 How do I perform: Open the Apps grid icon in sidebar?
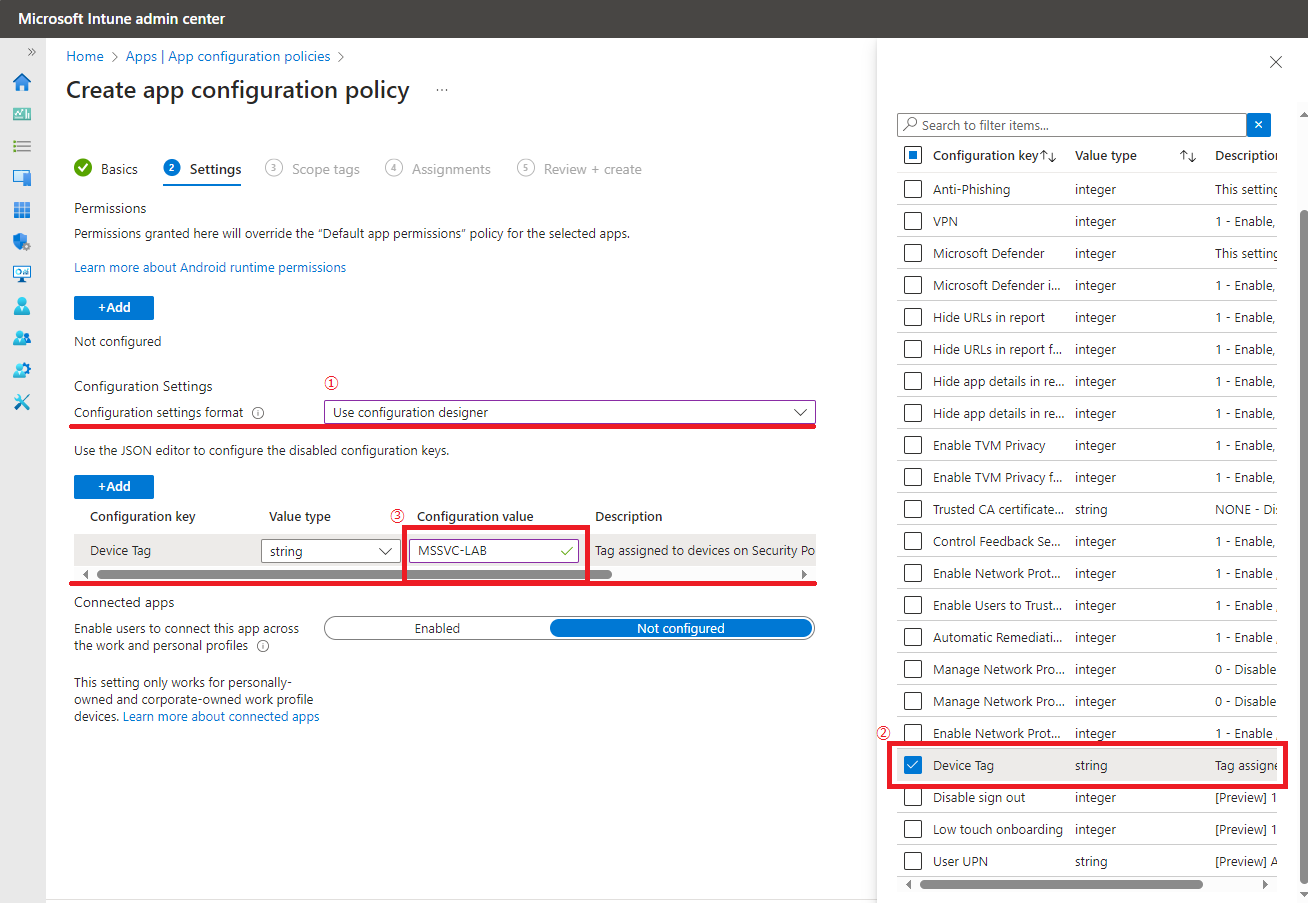pos(22,210)
